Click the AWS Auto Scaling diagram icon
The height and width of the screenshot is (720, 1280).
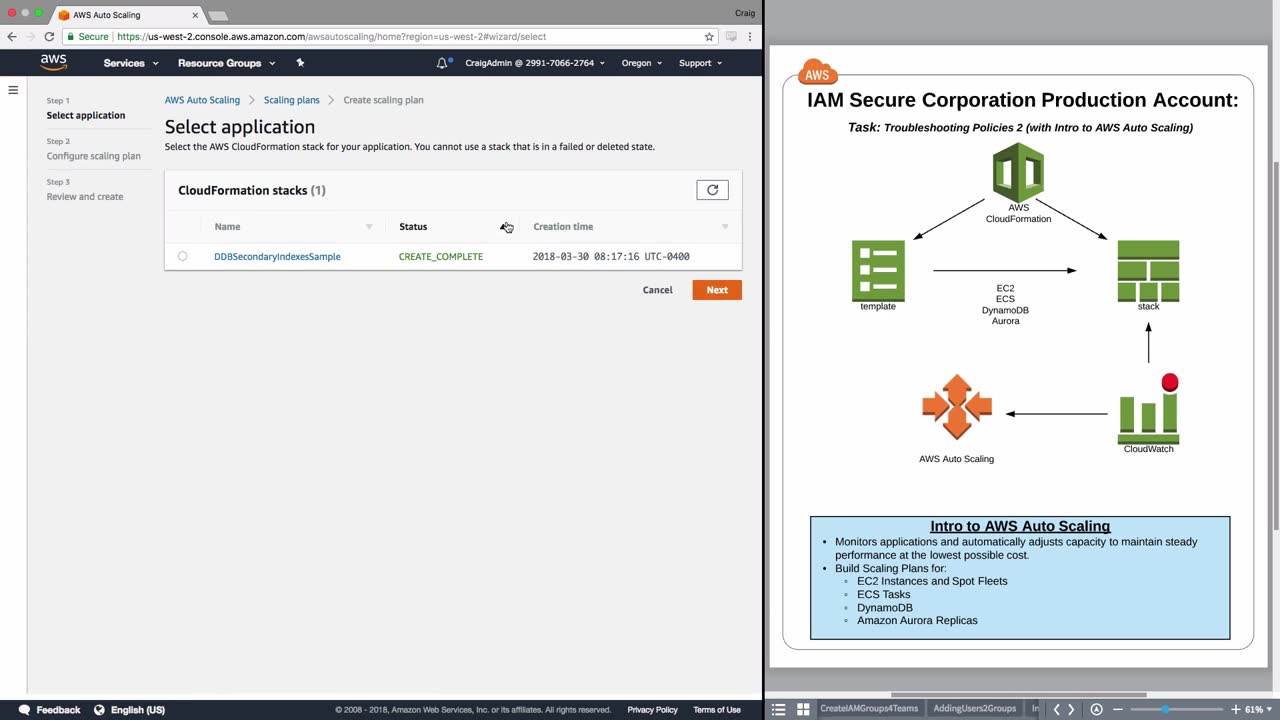click(957, 407)
